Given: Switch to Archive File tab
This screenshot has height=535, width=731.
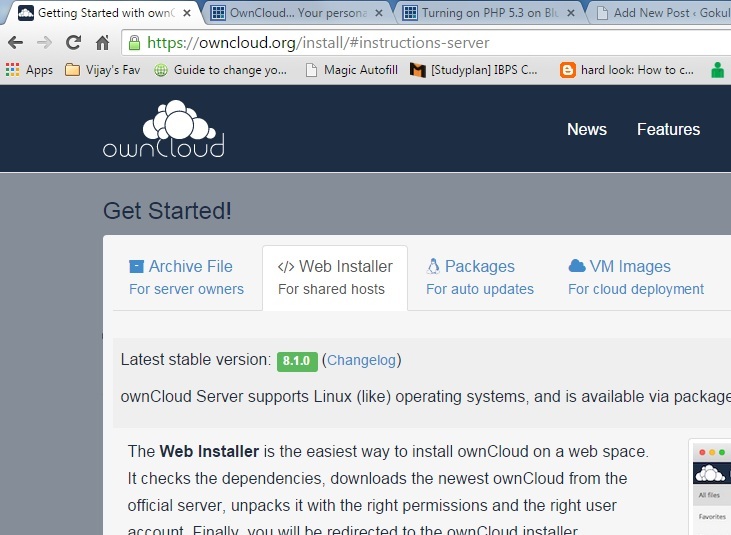Looking at the screenshot, I should pyautogui.click(x=186, y=277).
